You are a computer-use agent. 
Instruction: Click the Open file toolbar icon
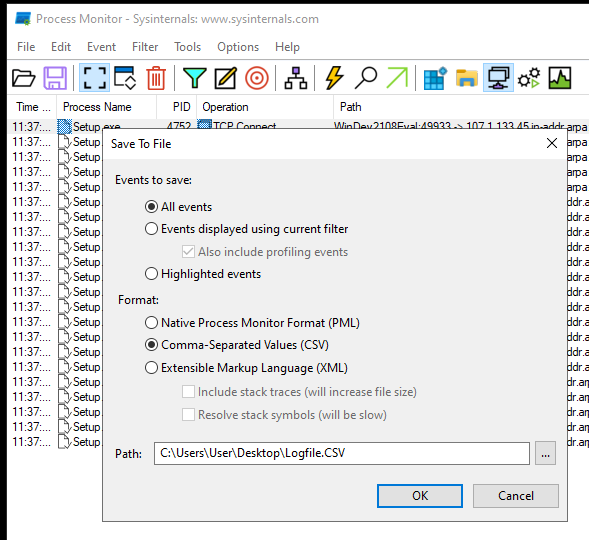[24, 78]
